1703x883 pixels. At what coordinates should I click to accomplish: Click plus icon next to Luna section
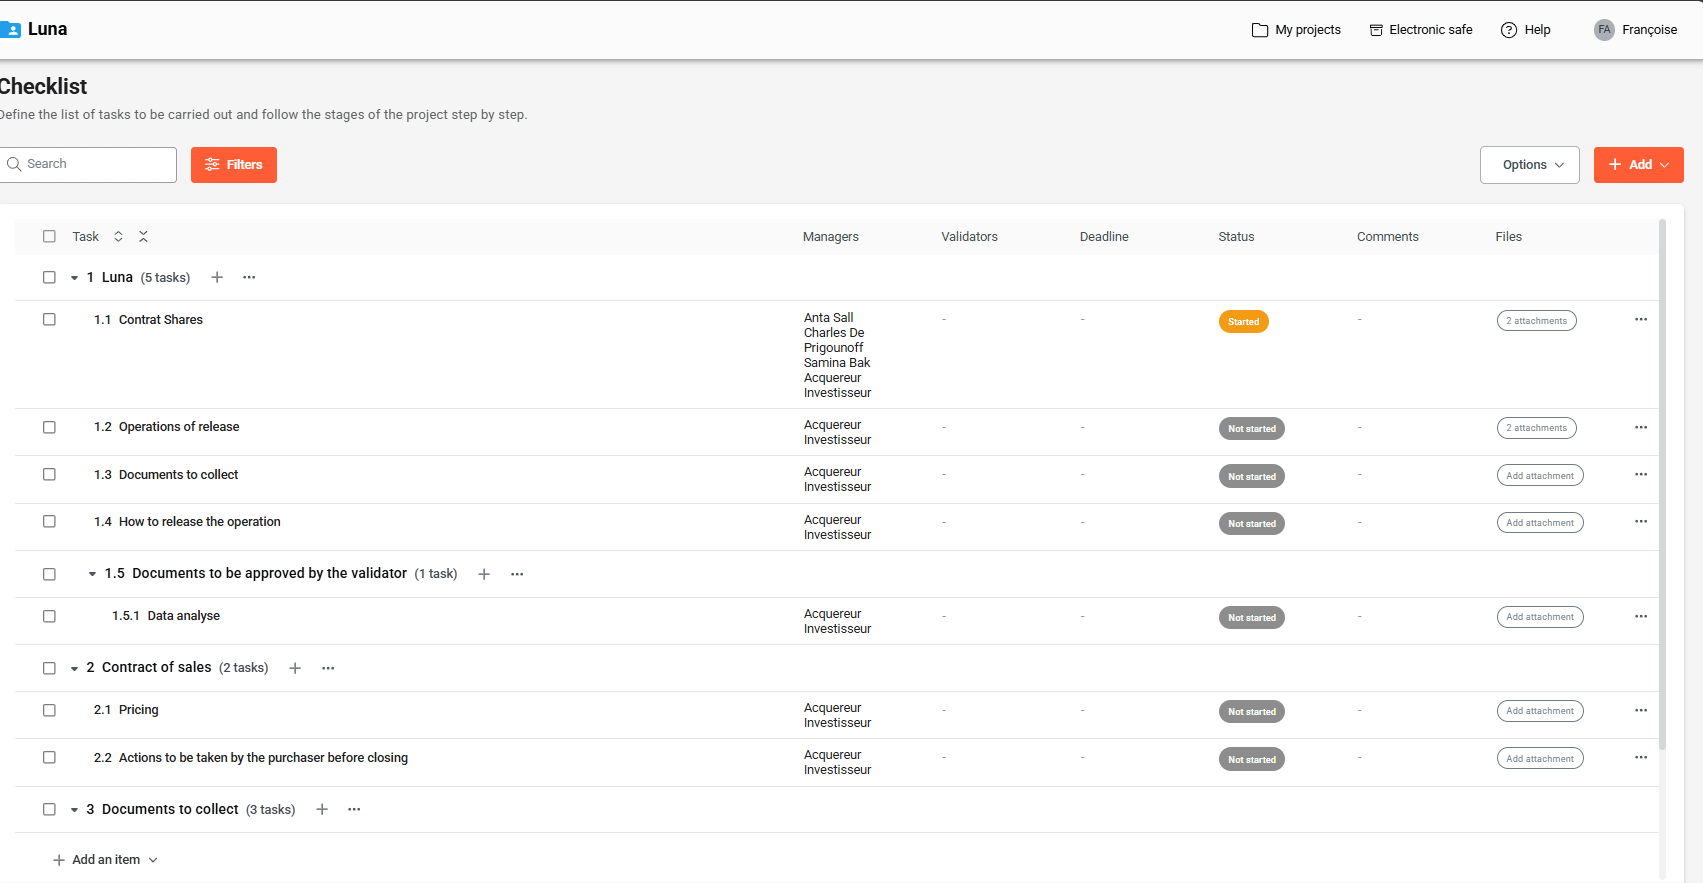pos(217,277)
